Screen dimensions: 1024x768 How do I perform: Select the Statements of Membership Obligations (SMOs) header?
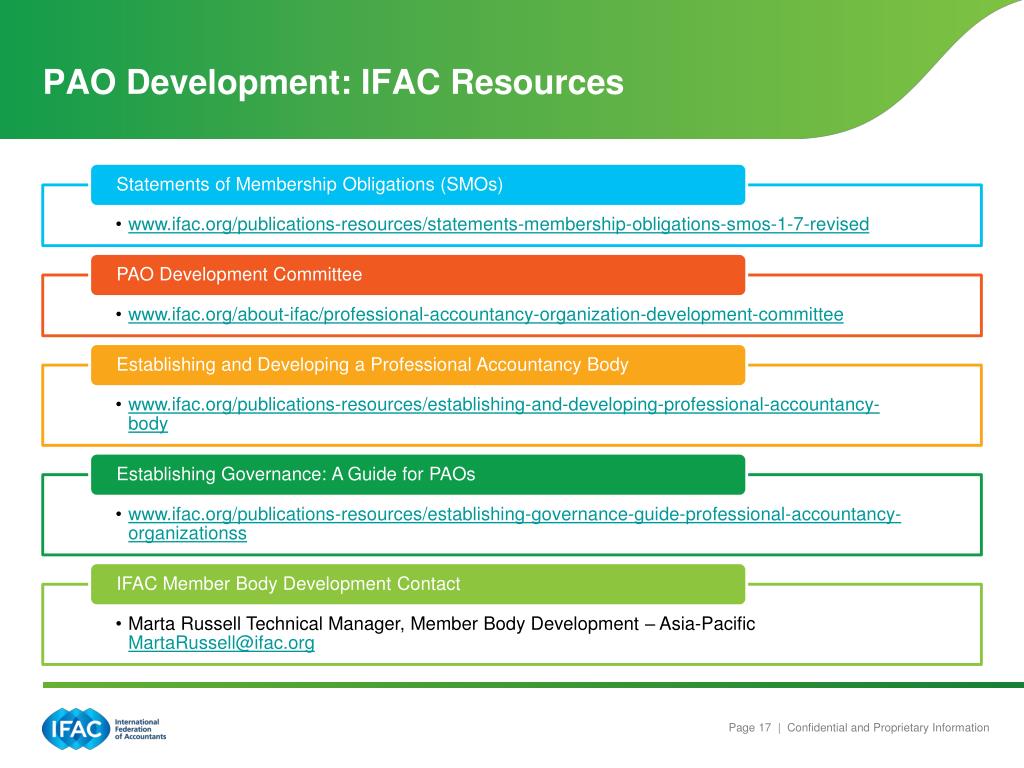point(418,185)
